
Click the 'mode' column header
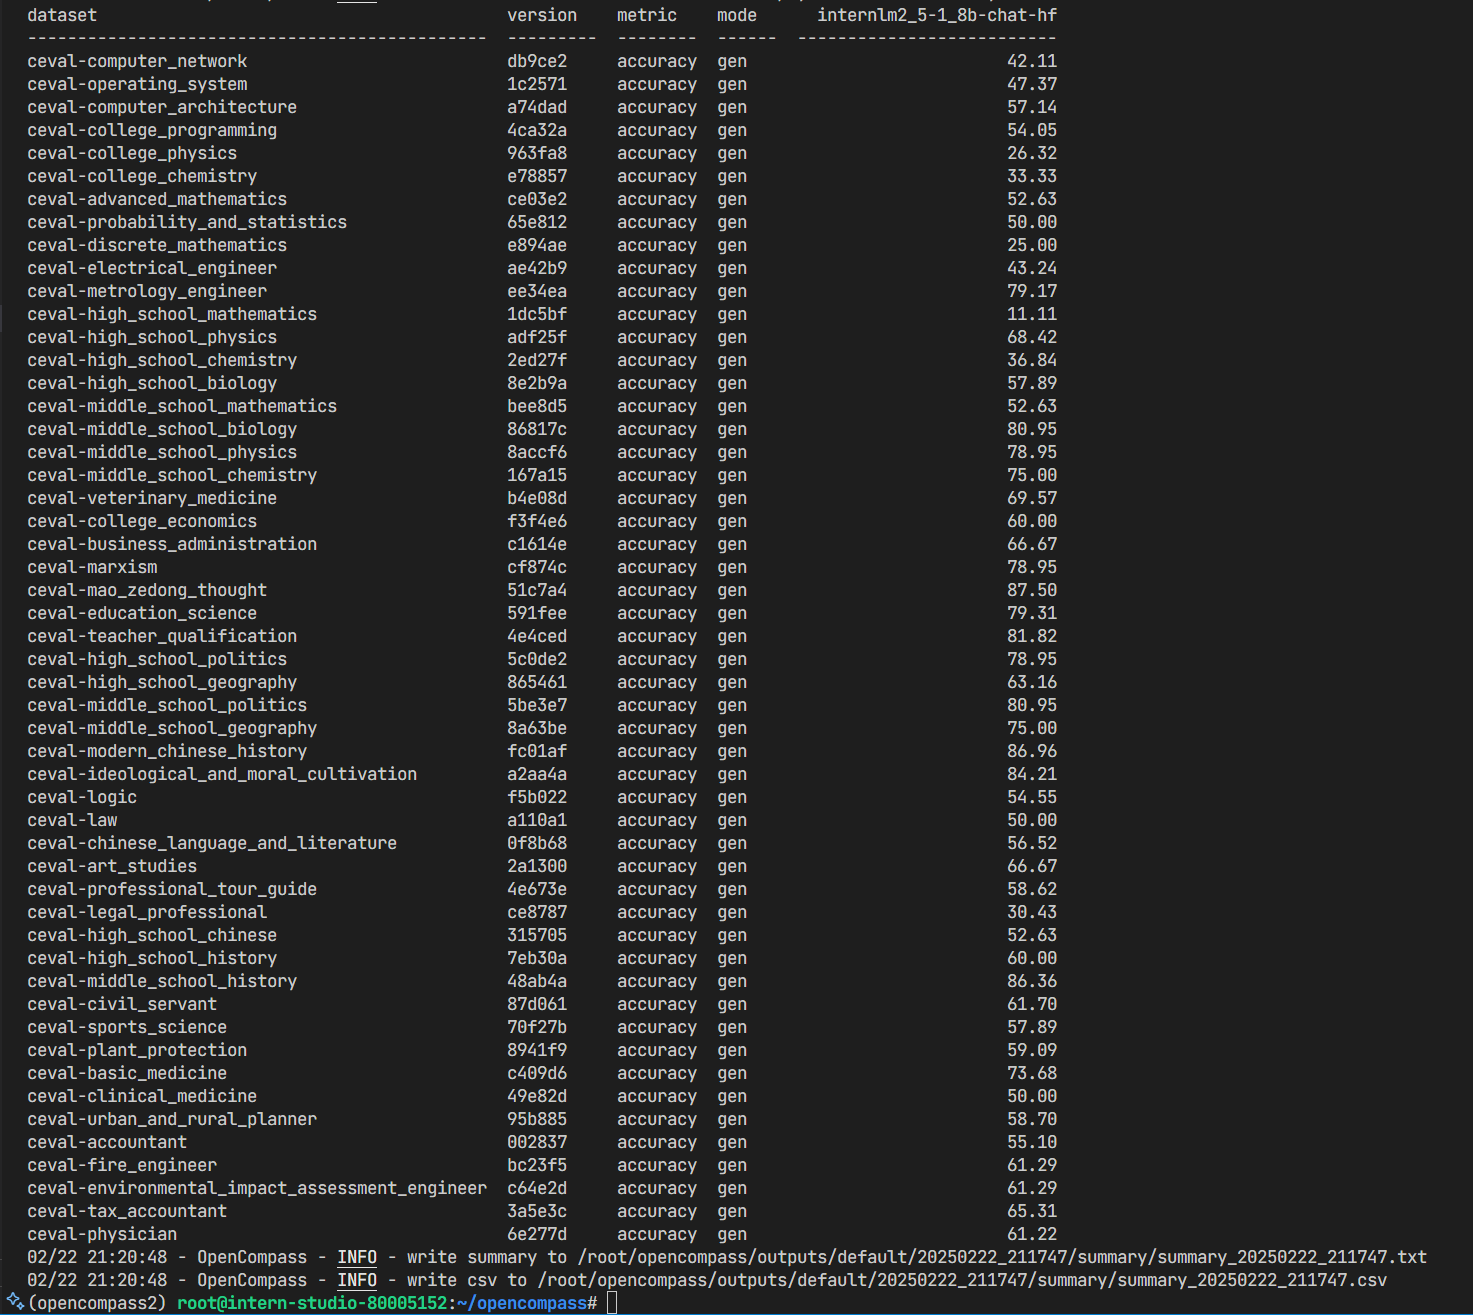[x=737, y=15]
